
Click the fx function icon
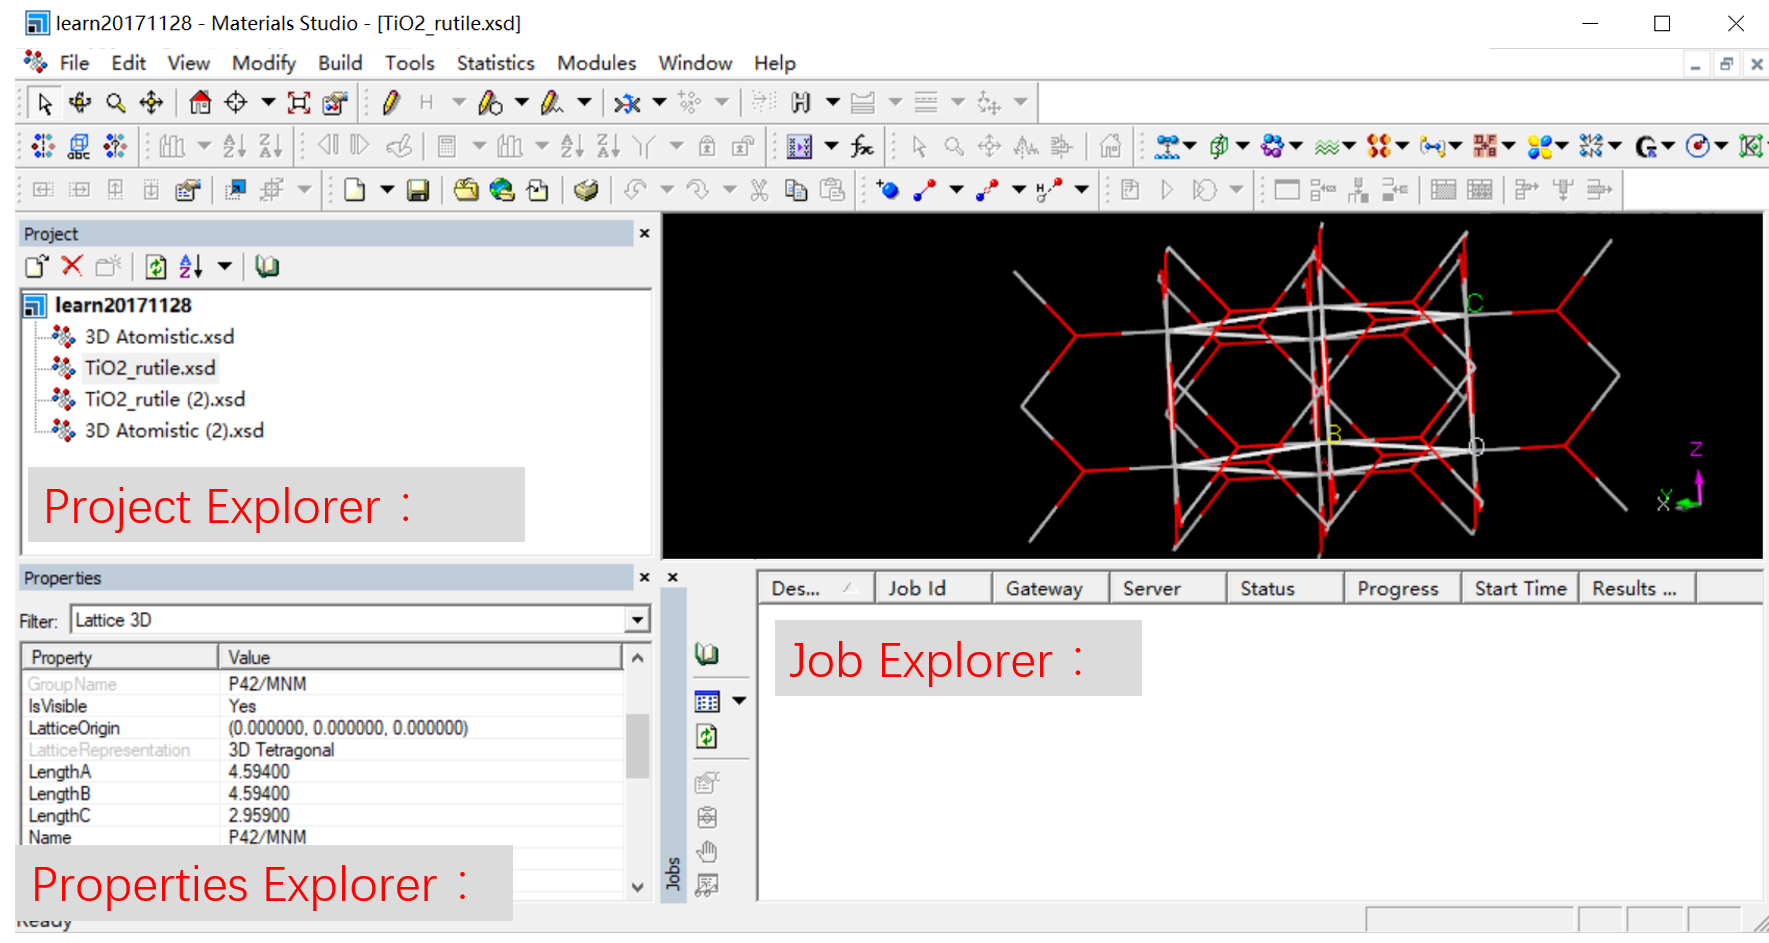point(862,147)
